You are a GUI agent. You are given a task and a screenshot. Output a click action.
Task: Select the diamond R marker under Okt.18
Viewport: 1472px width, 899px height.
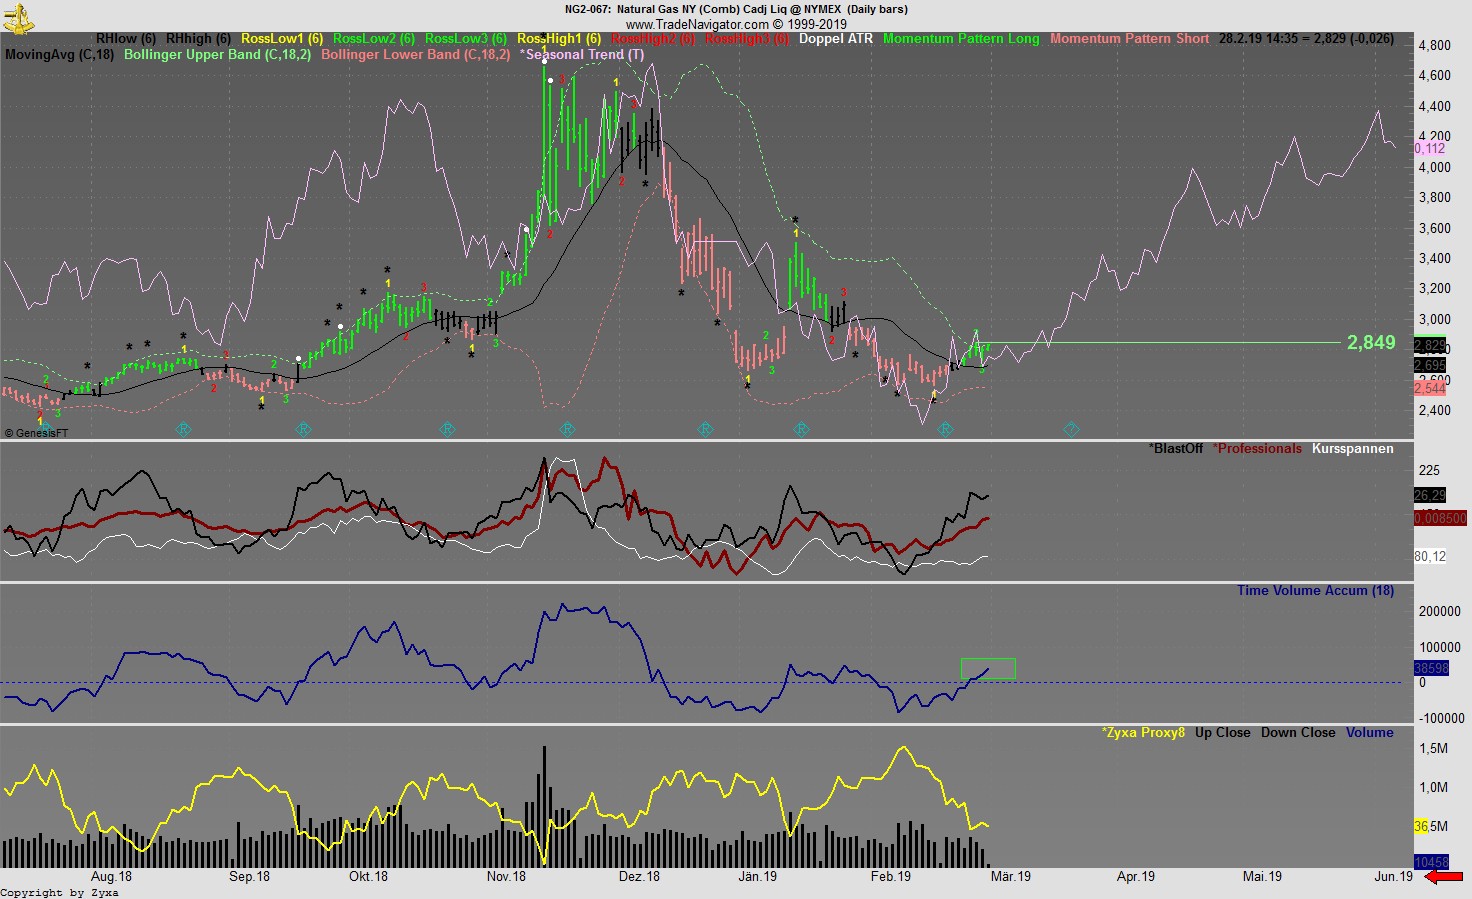point(447,429)
